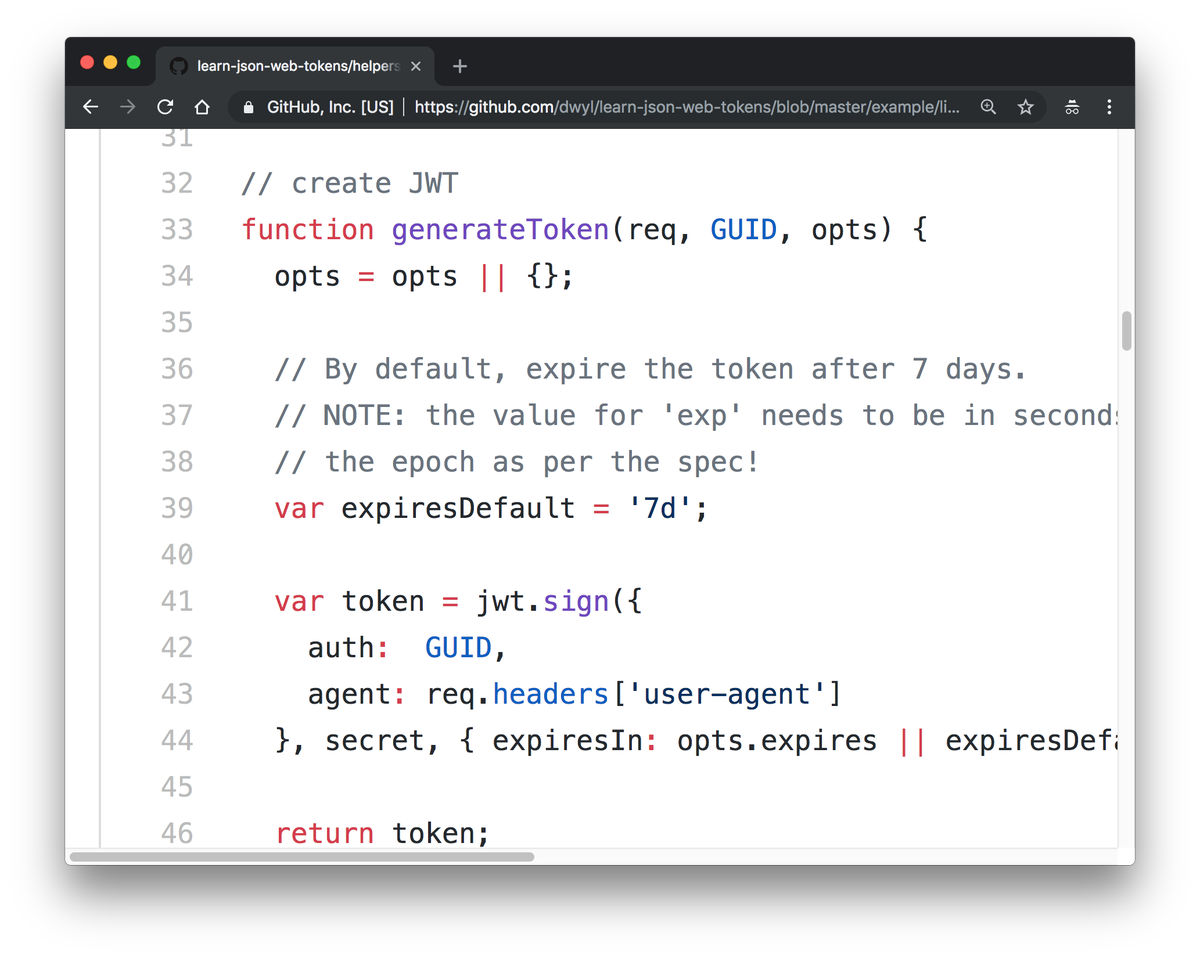Viewport: 1200px width, 958px height.
Task: Click the GitHub favicon on the tab
Action: point(179,66)
